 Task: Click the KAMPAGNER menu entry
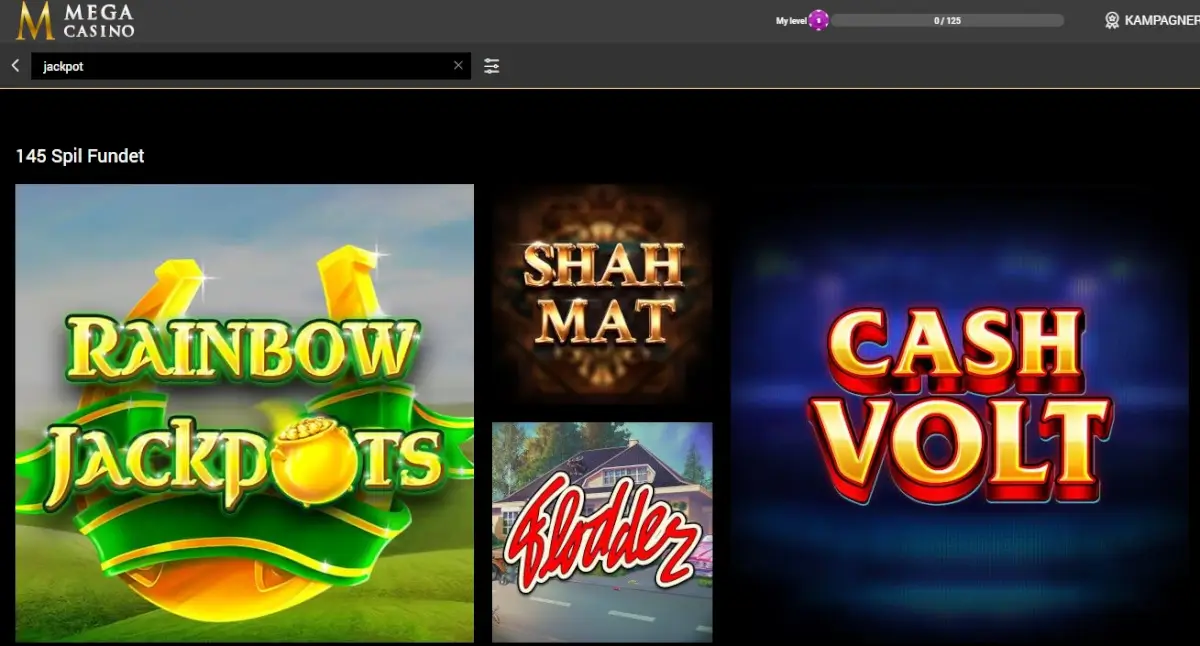[x=1158, y=19]
